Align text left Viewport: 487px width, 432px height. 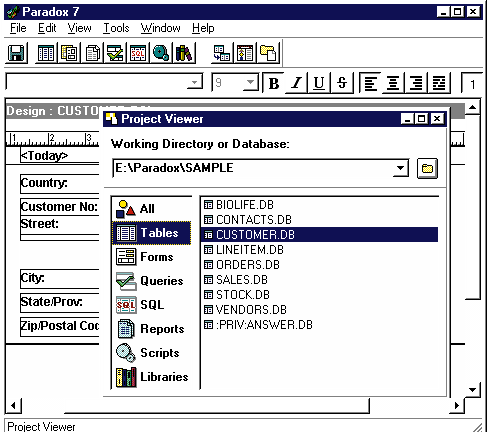pyautogui.click(x=370, y=83)
